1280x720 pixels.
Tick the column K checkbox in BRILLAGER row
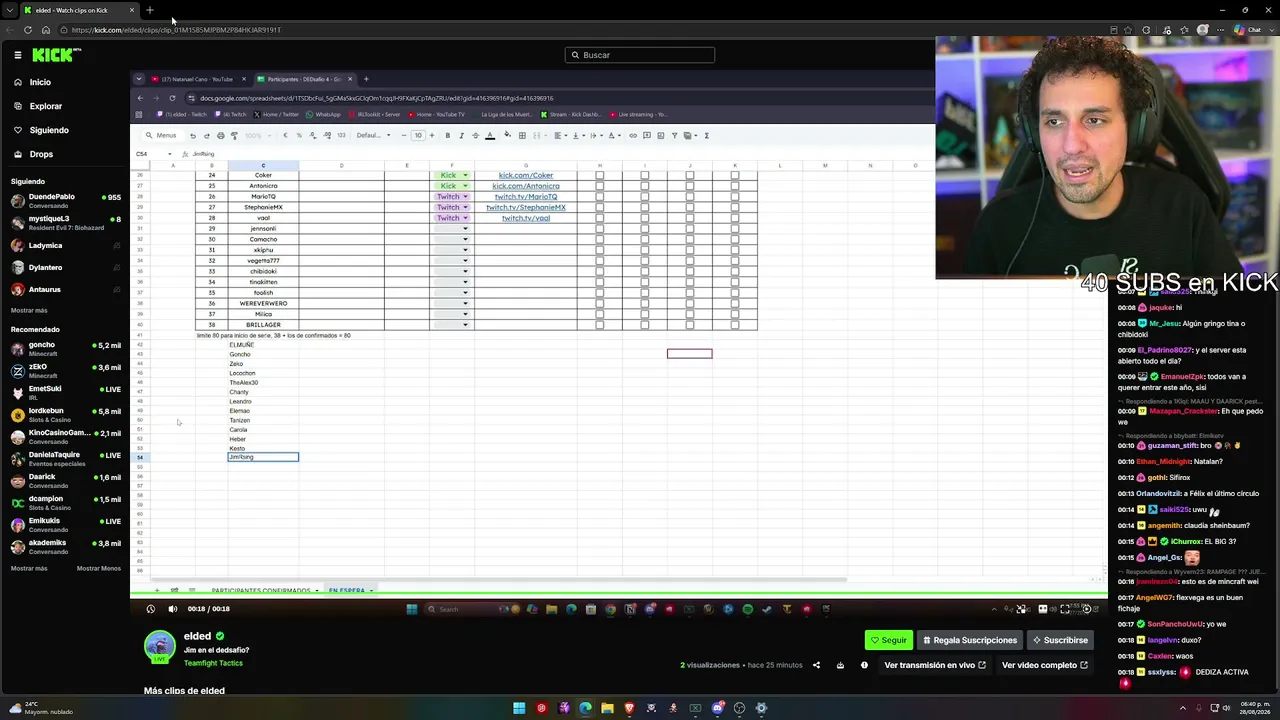(x=735, y=325)
